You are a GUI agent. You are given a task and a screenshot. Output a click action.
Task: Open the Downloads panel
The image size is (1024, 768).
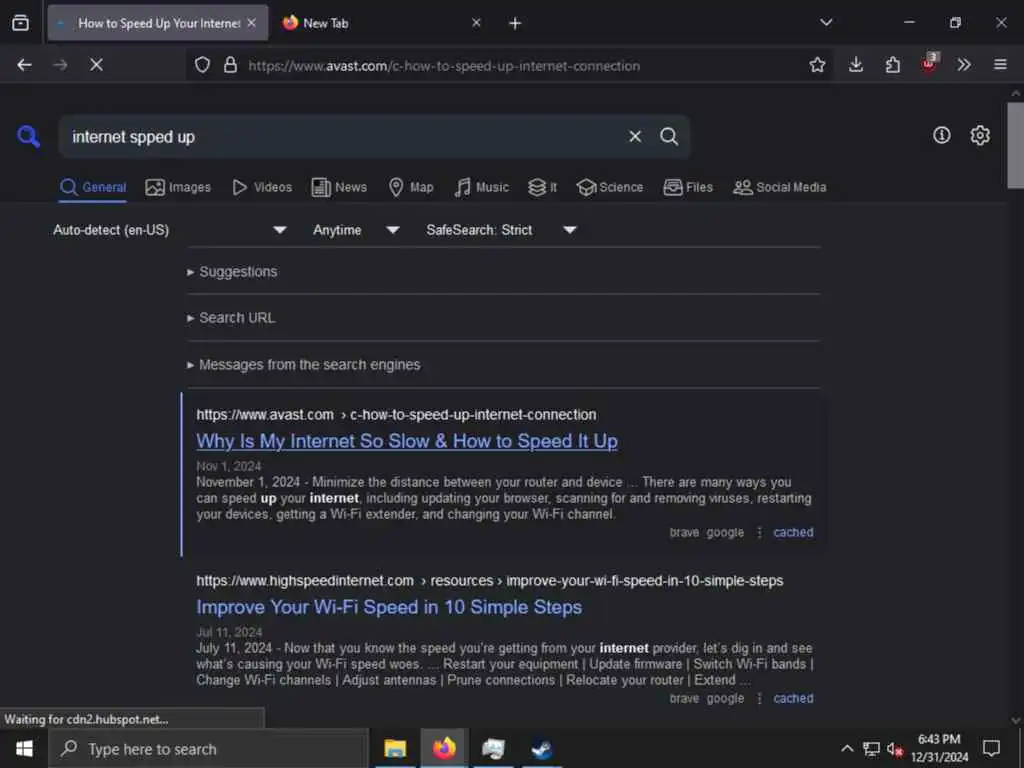(x=856, y=65)
